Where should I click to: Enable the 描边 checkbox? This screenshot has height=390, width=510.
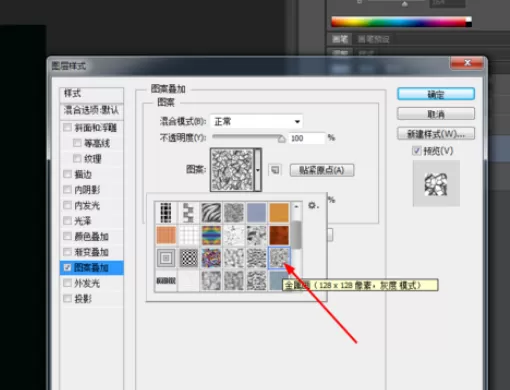coord(67,174)
